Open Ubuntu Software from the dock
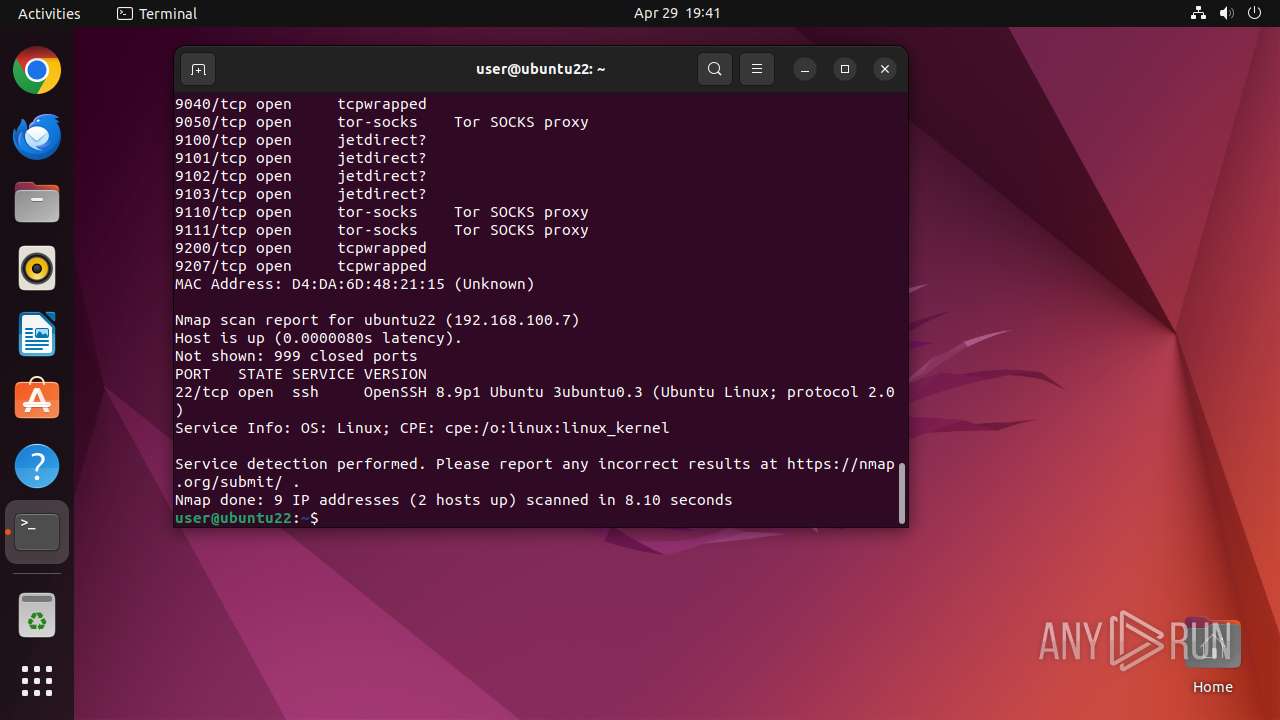 (x=37, y=401)
